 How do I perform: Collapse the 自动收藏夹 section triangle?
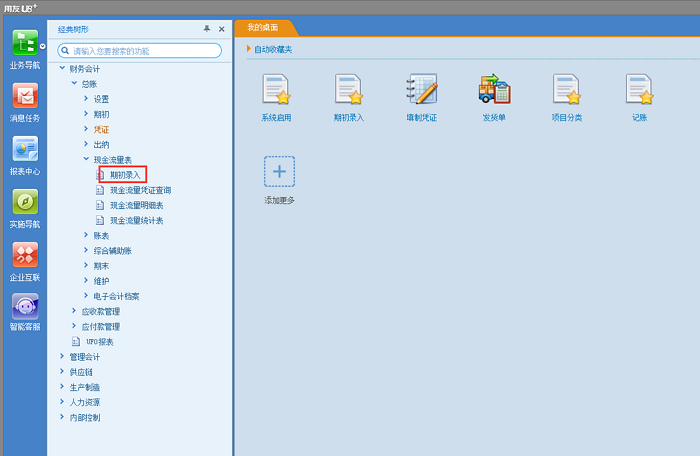click(x=249, y=49)
